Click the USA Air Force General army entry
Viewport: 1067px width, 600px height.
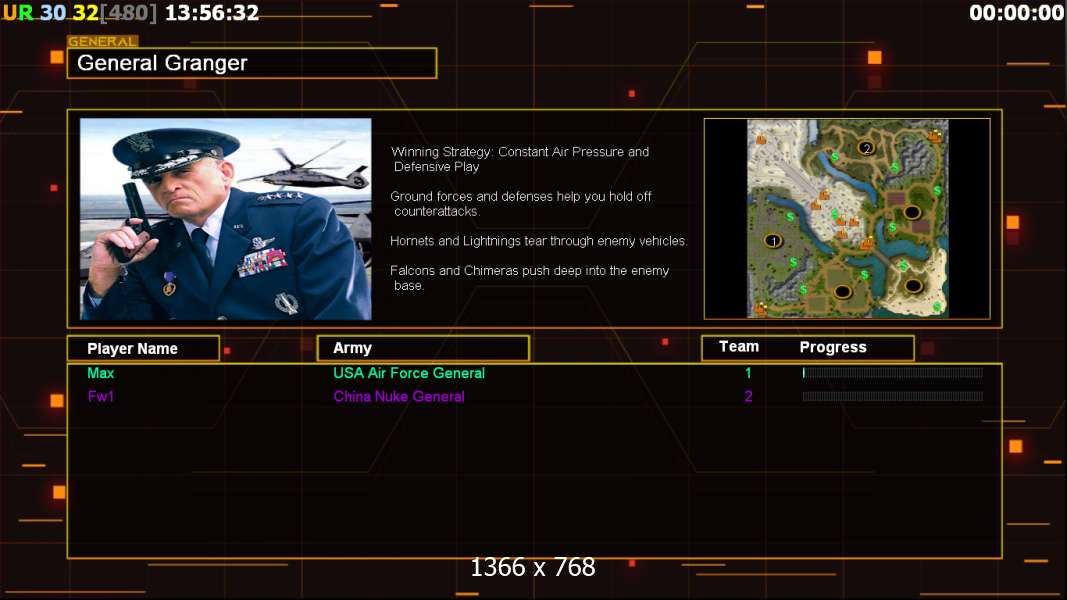pos(409,373)
